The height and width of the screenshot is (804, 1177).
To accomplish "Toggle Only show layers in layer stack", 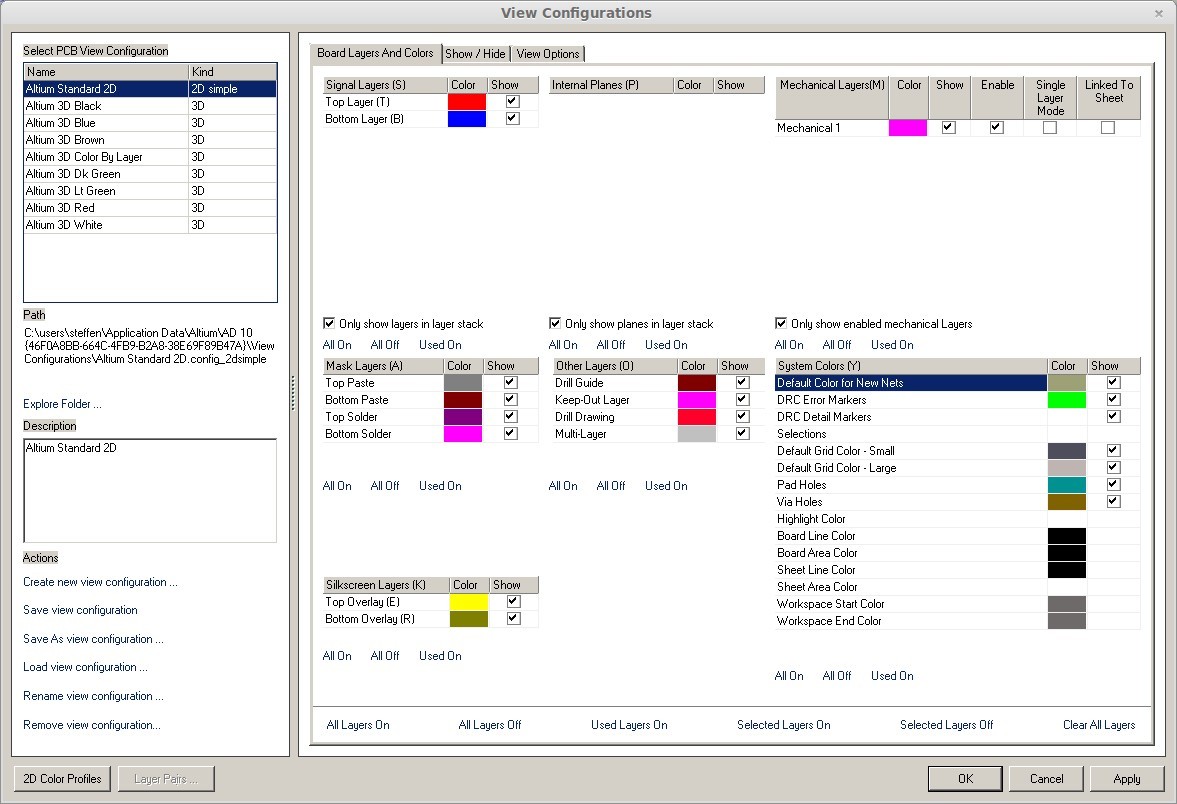I will [x=329, y=324].
